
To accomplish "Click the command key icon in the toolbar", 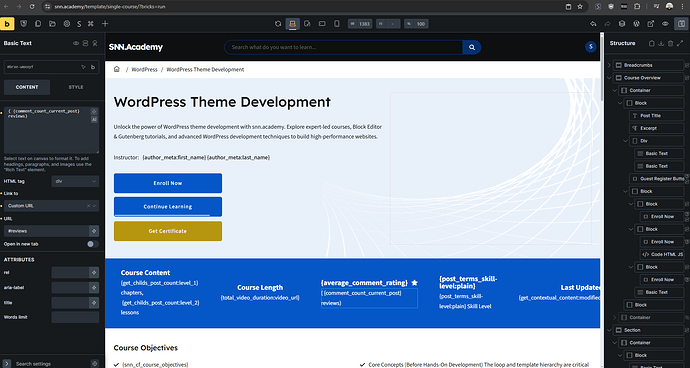I will [x=91, y=24].
